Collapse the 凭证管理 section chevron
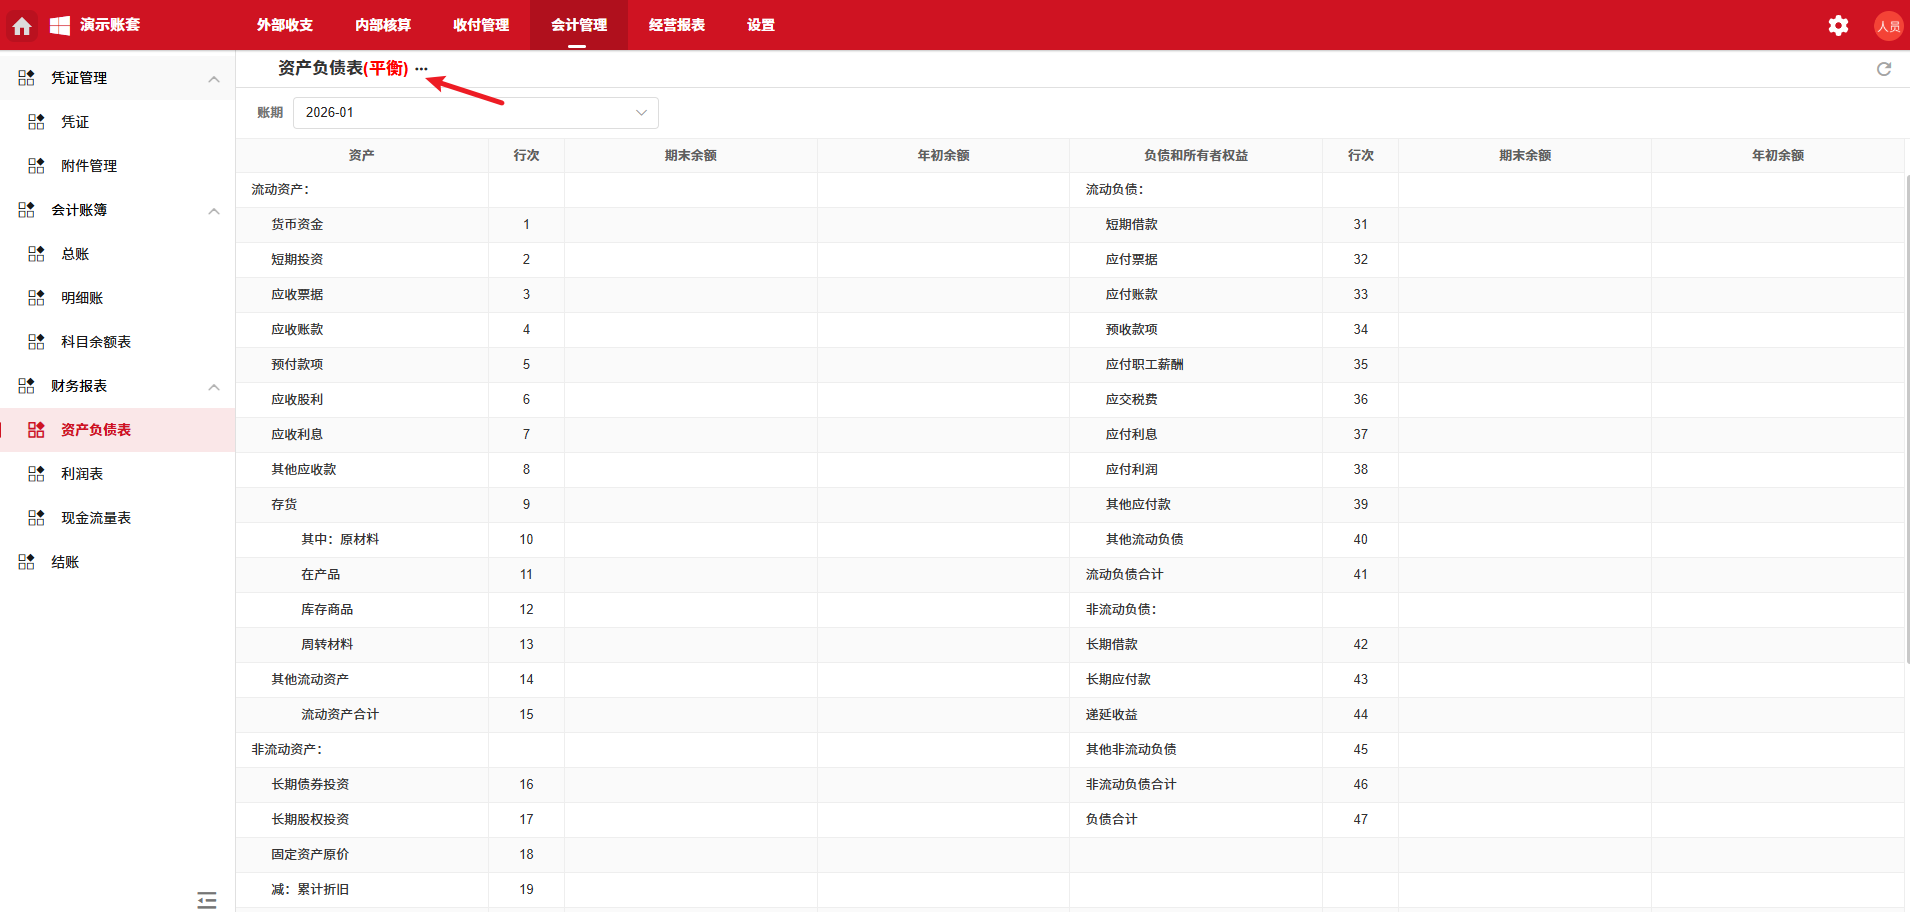This screenshot has width=1910, height=912. (213, 77)
